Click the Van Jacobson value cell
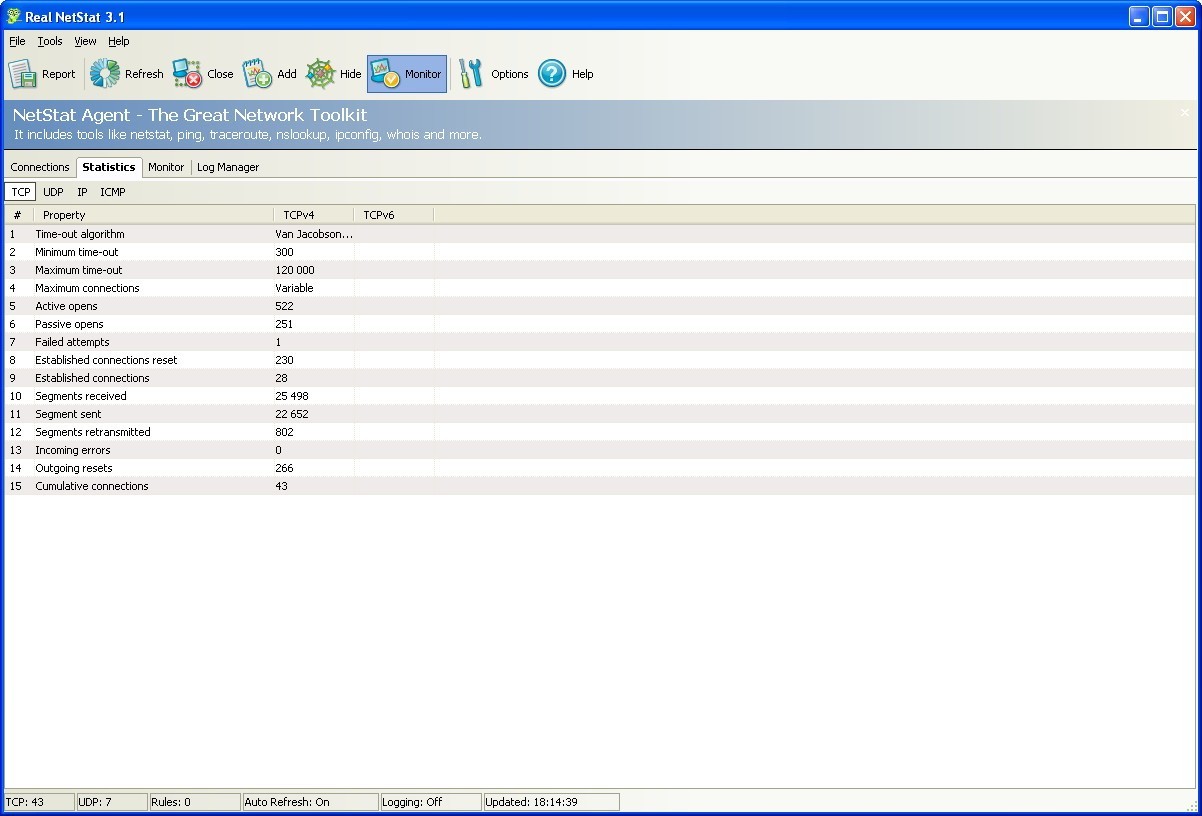The height and width of the screenshot is (816, 1202). [314, 234]
